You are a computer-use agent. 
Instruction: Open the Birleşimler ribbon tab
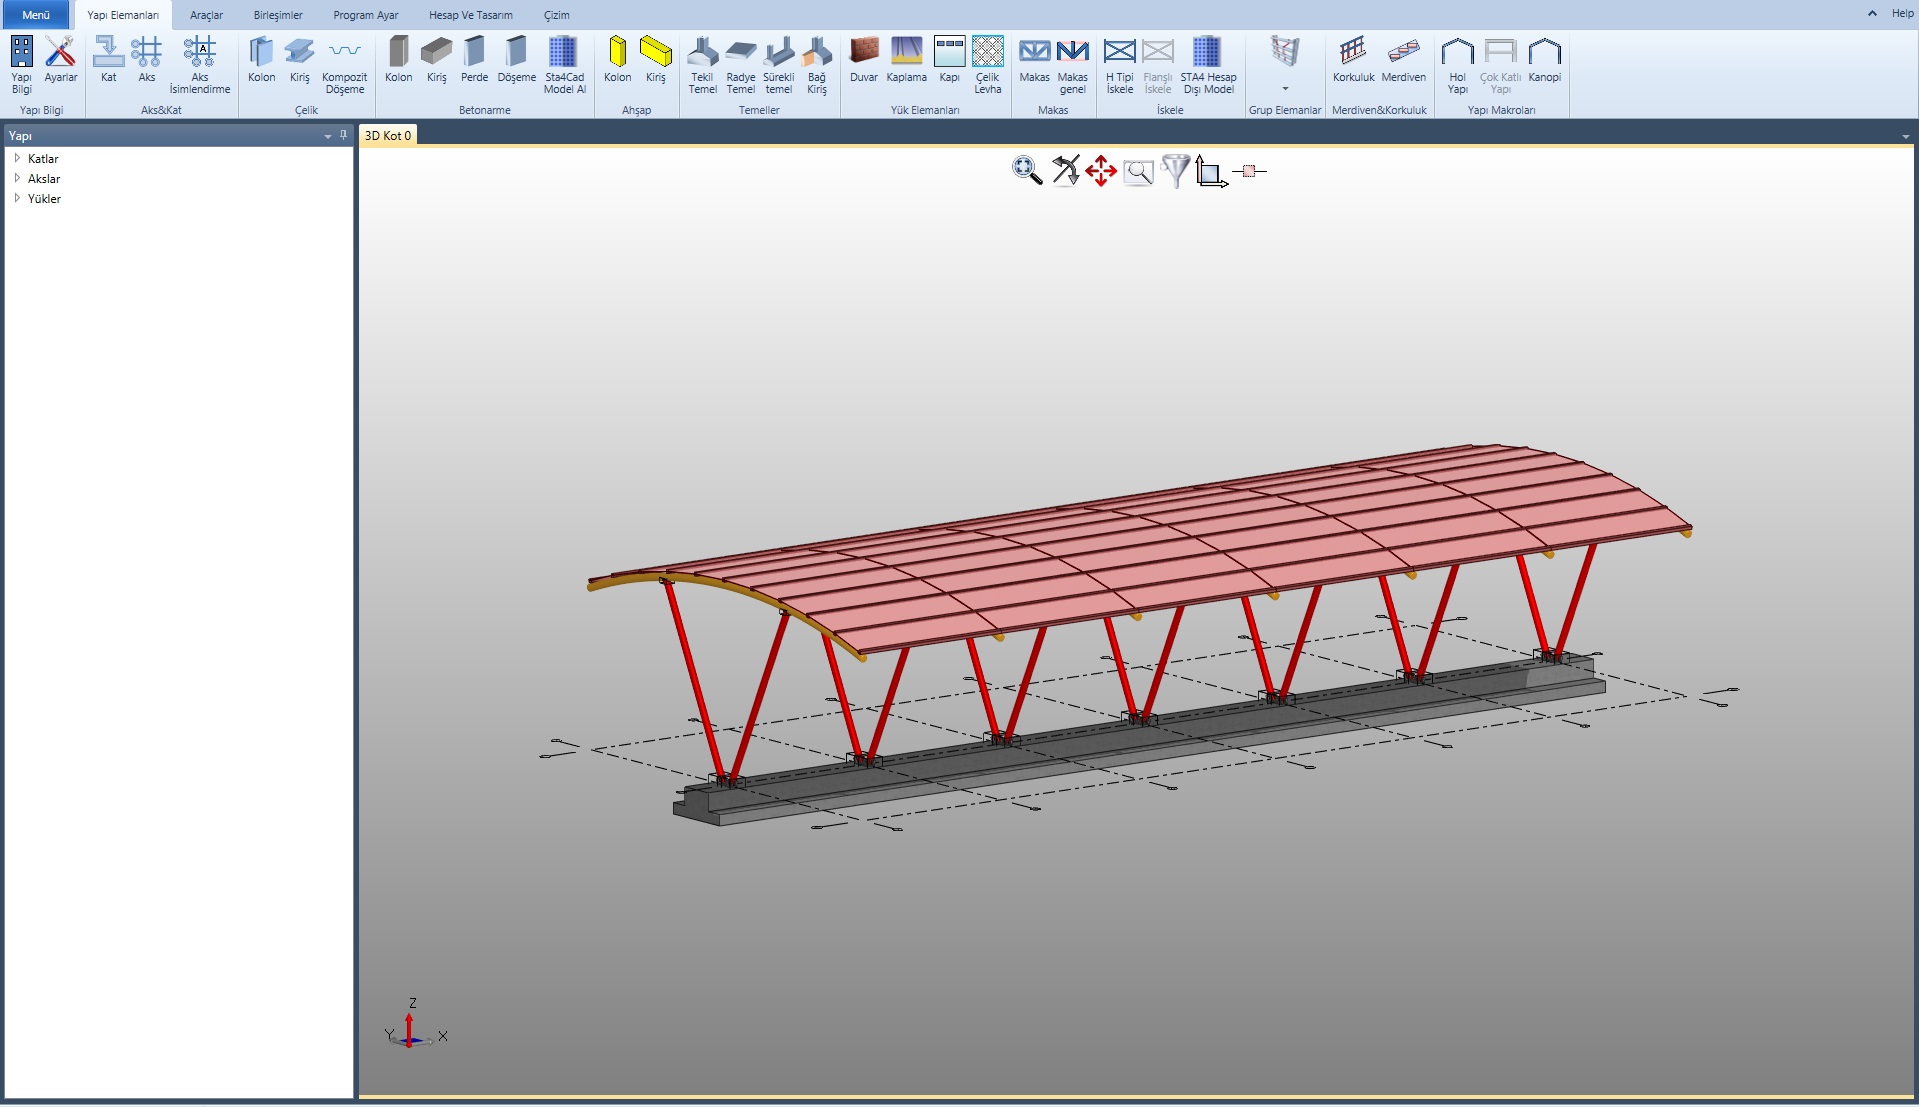point(278,15)
